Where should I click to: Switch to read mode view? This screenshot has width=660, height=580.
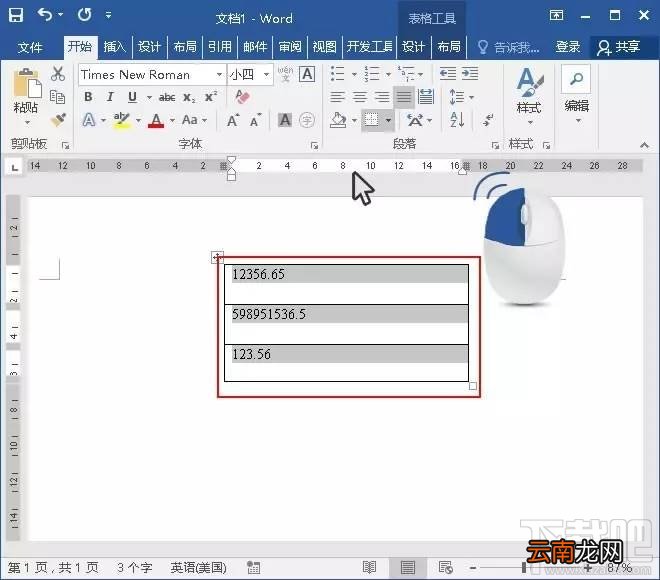coord(369,567)
